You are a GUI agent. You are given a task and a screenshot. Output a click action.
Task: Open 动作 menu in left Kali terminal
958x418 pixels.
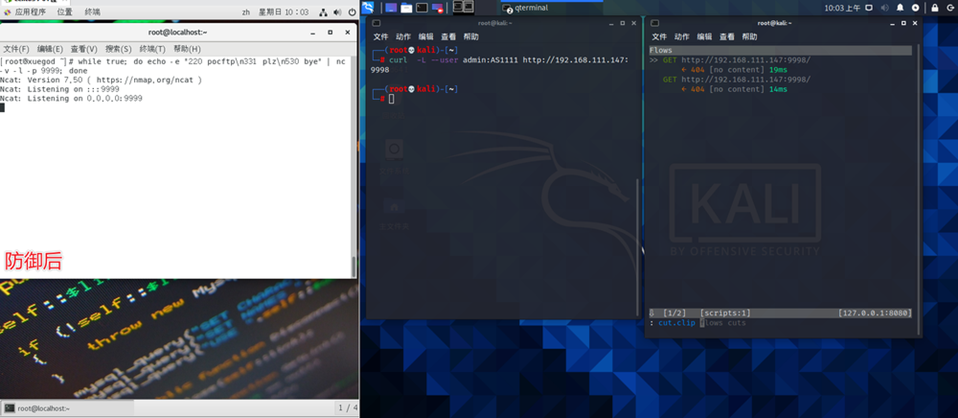(403, 37)
